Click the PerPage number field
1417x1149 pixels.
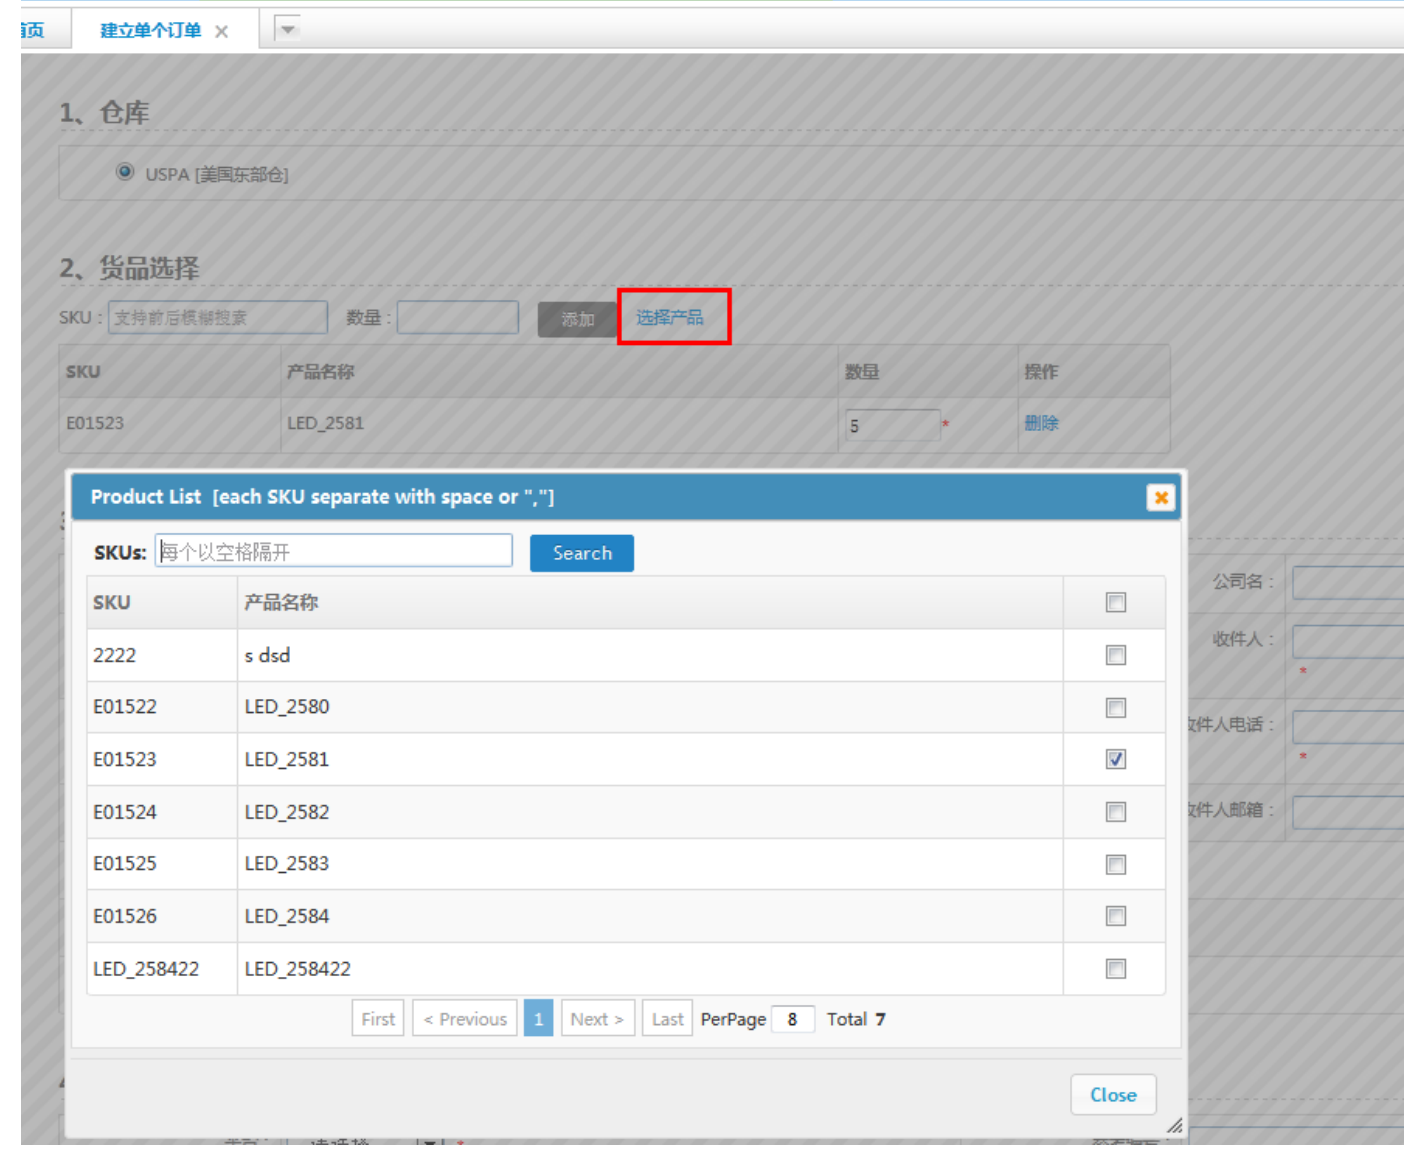tap(793, 1019)
